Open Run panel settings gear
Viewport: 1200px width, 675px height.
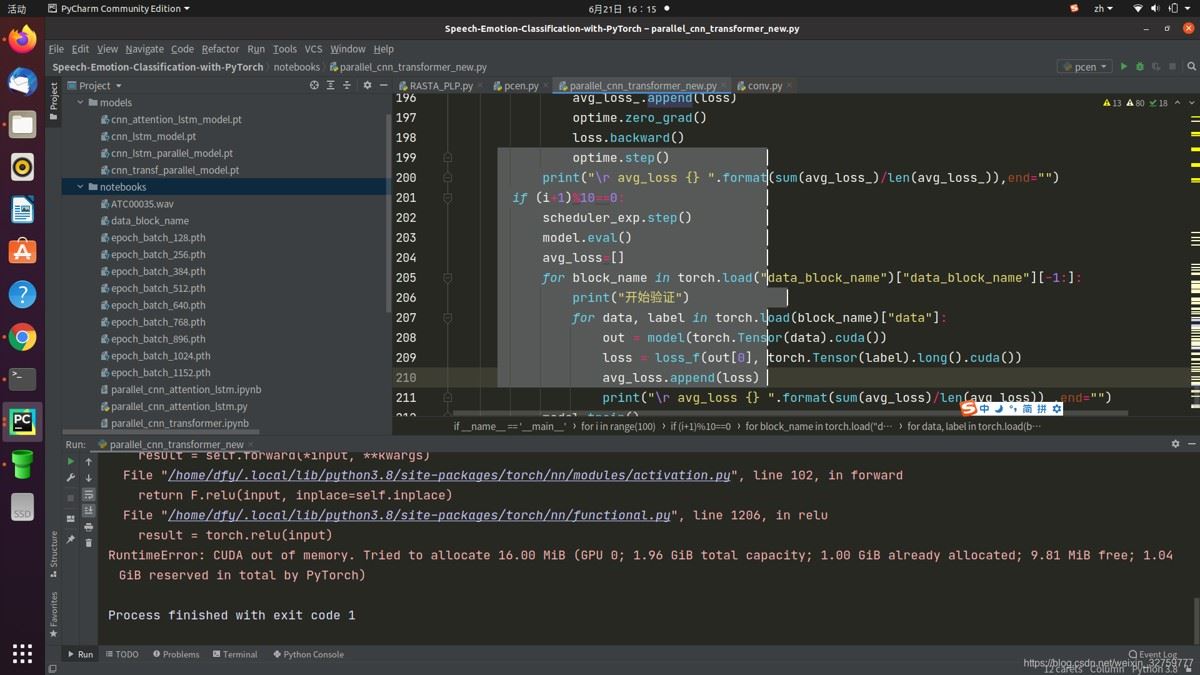click(x=1175, y=444)
